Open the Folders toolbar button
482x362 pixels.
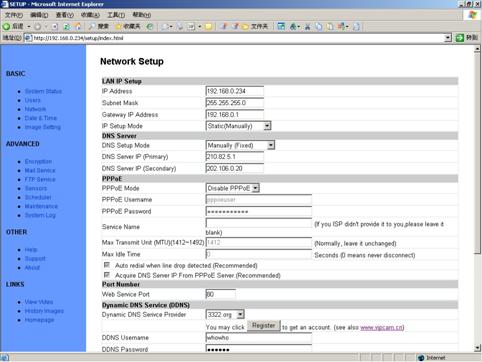pos(256,26)
